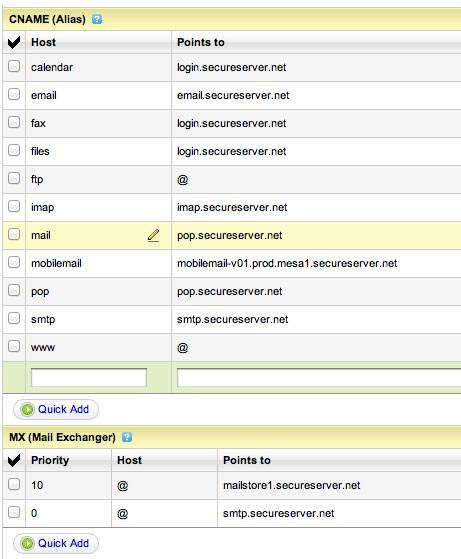Check the ftp CNAME record checkbox
This screenshot has height=559, width=461.
click(14, 178)
